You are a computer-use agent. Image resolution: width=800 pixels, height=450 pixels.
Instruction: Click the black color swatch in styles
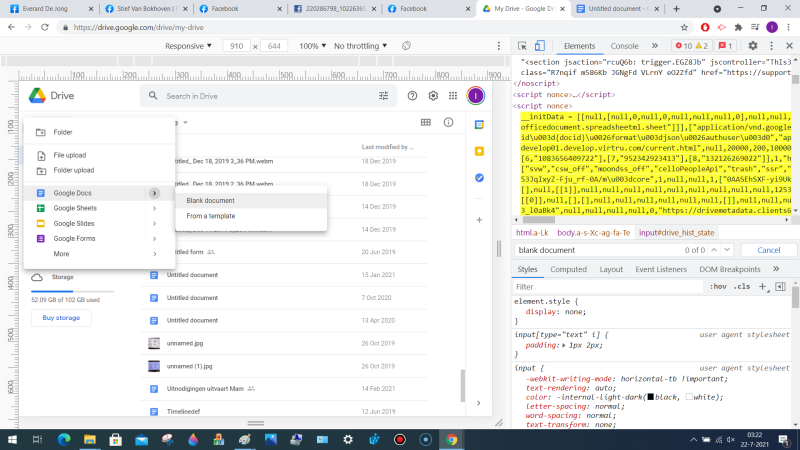[650, 395]
